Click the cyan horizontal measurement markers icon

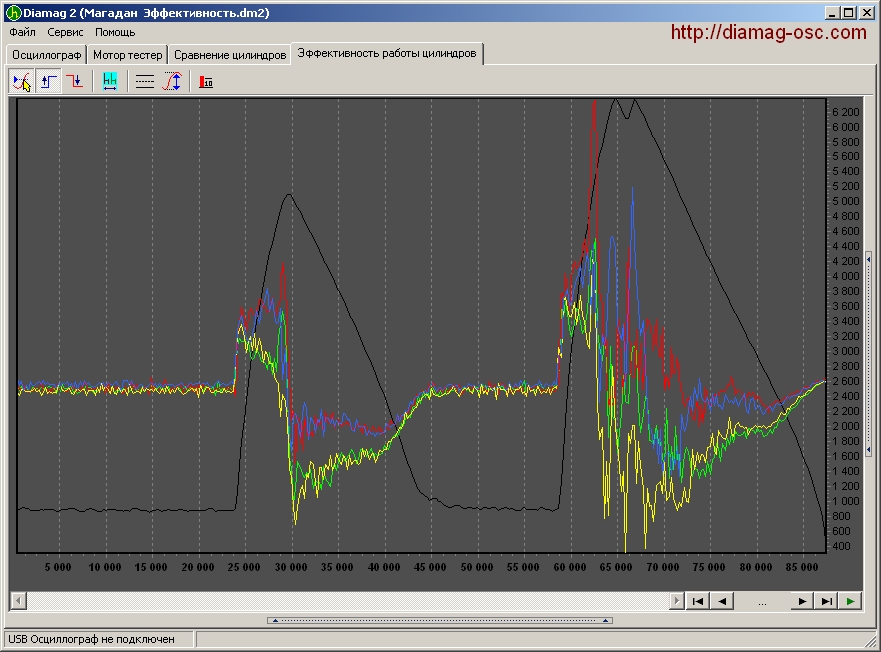pyautogui.click(x=110, y=82)
